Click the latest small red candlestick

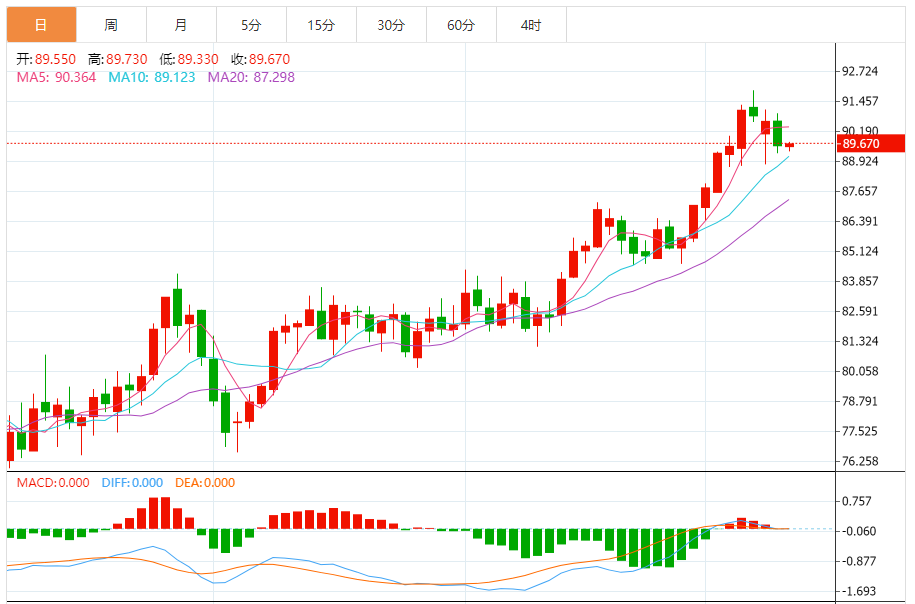[790, 145]
